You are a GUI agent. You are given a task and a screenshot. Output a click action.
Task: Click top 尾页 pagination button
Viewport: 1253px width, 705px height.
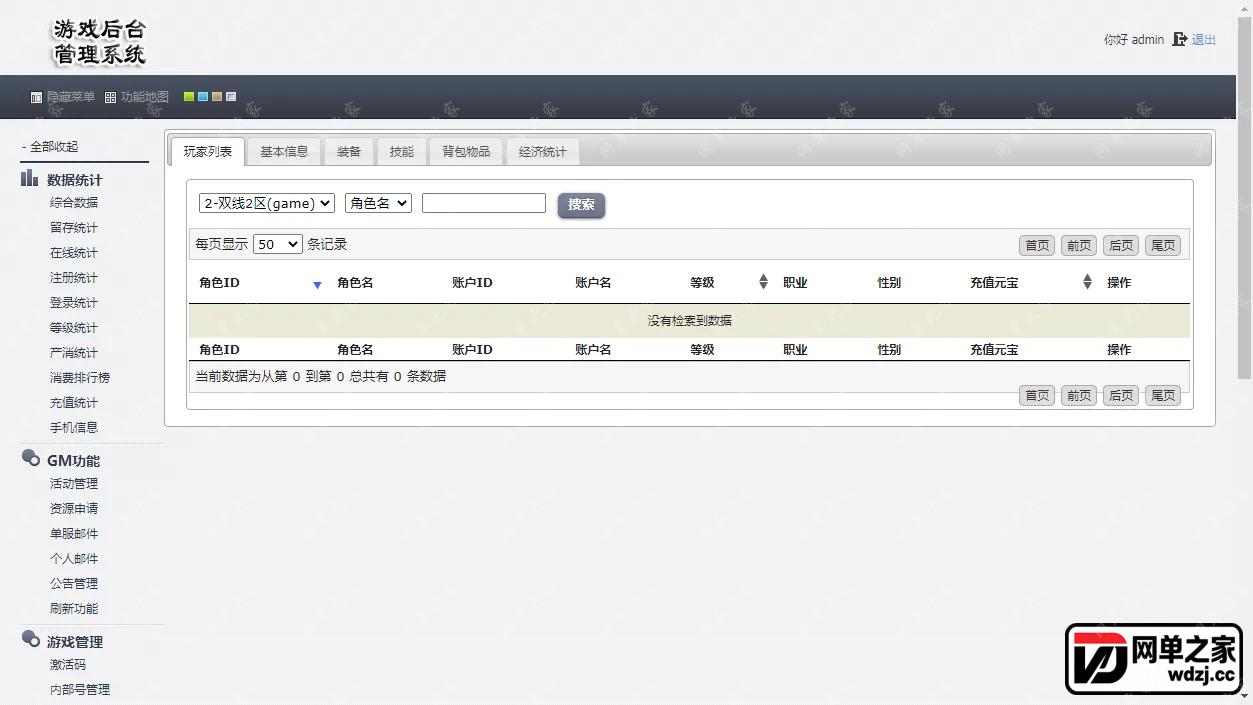click(1163, 245)
